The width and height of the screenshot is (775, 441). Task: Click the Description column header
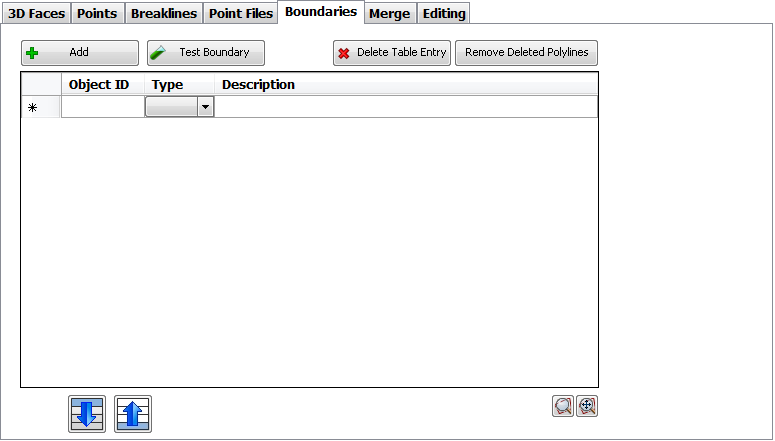406,85
